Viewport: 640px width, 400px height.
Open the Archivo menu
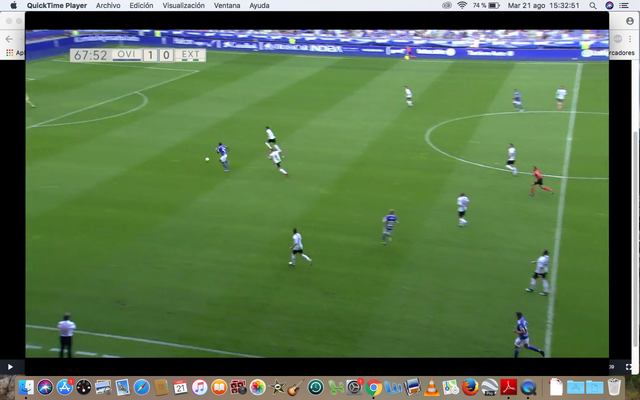coord(108,5)
